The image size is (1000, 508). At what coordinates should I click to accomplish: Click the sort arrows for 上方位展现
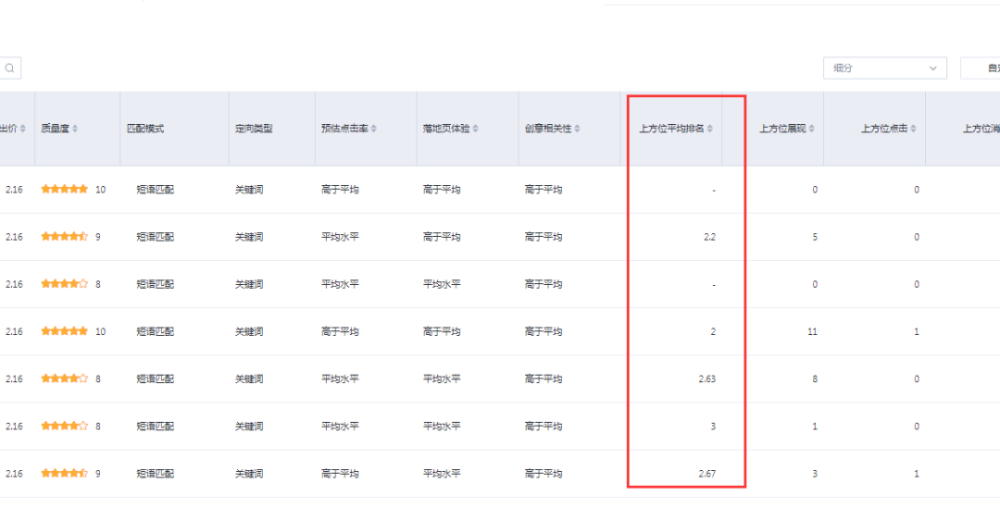(x=812, y=129)
